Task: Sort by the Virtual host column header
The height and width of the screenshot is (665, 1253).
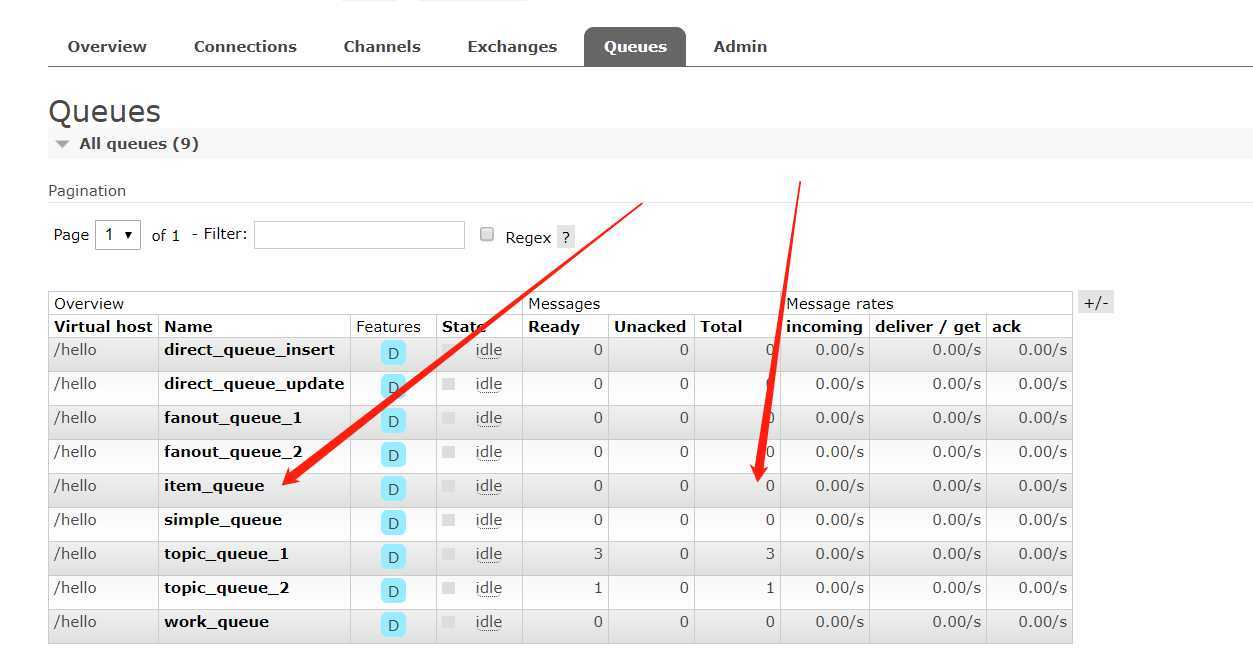Action: tap(103, 327)
